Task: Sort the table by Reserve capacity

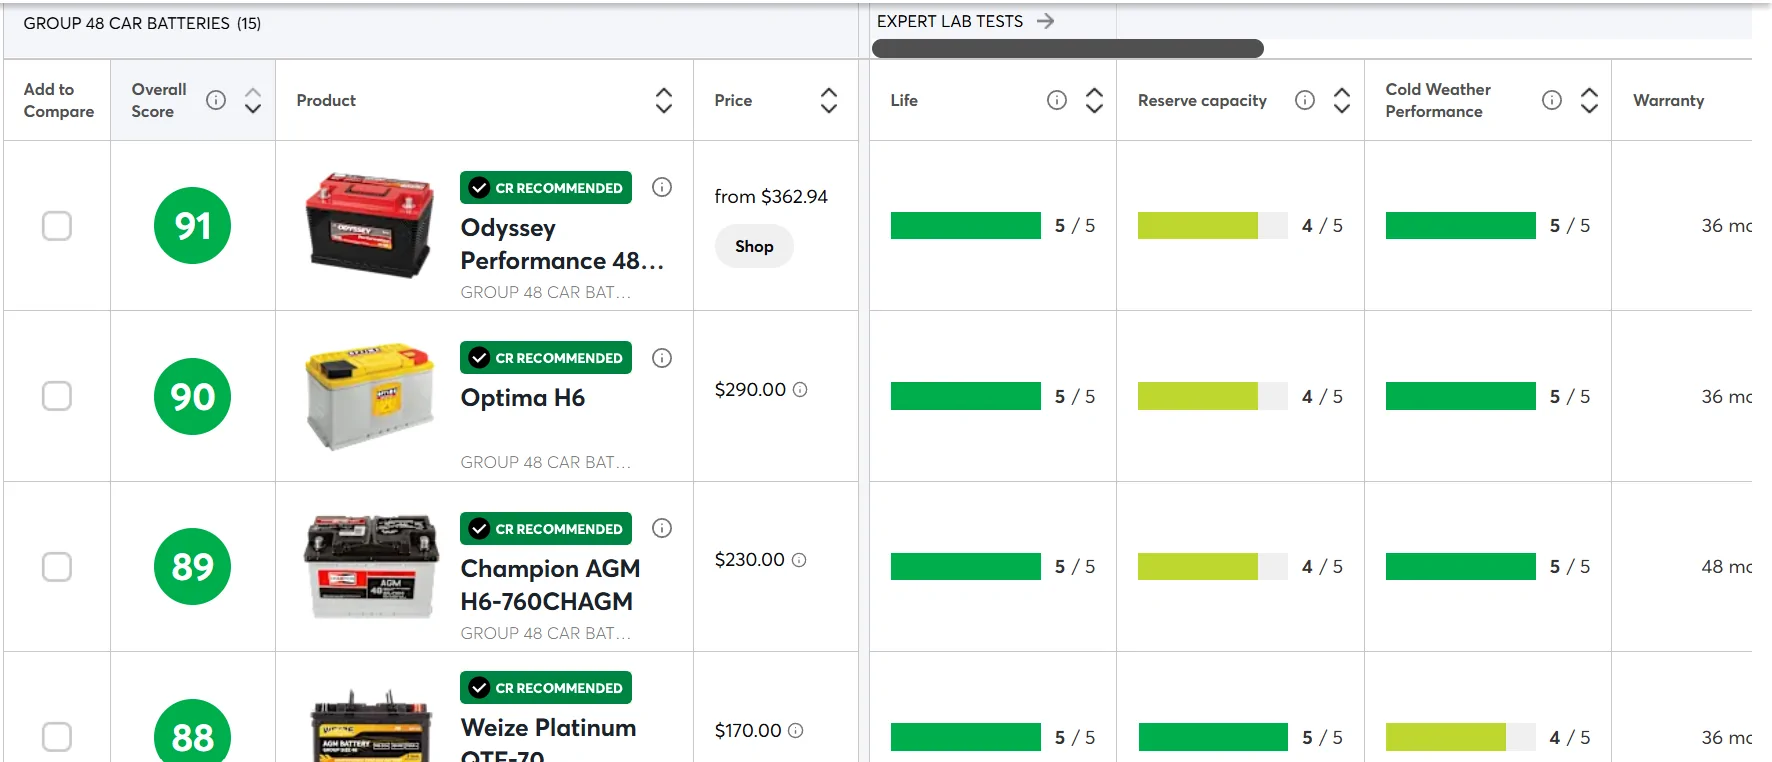Action: 1342,100
